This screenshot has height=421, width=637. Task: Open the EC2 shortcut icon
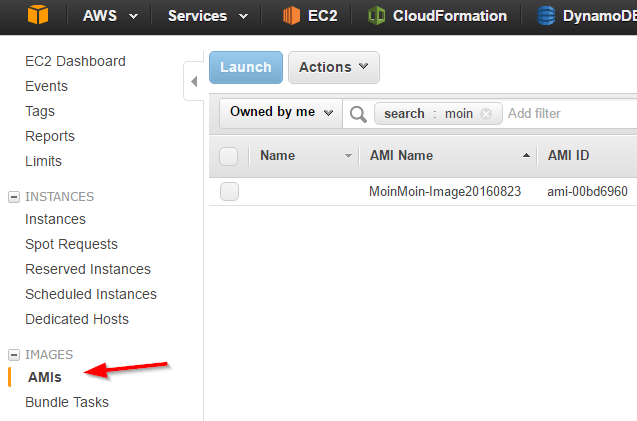coord(291,16)
